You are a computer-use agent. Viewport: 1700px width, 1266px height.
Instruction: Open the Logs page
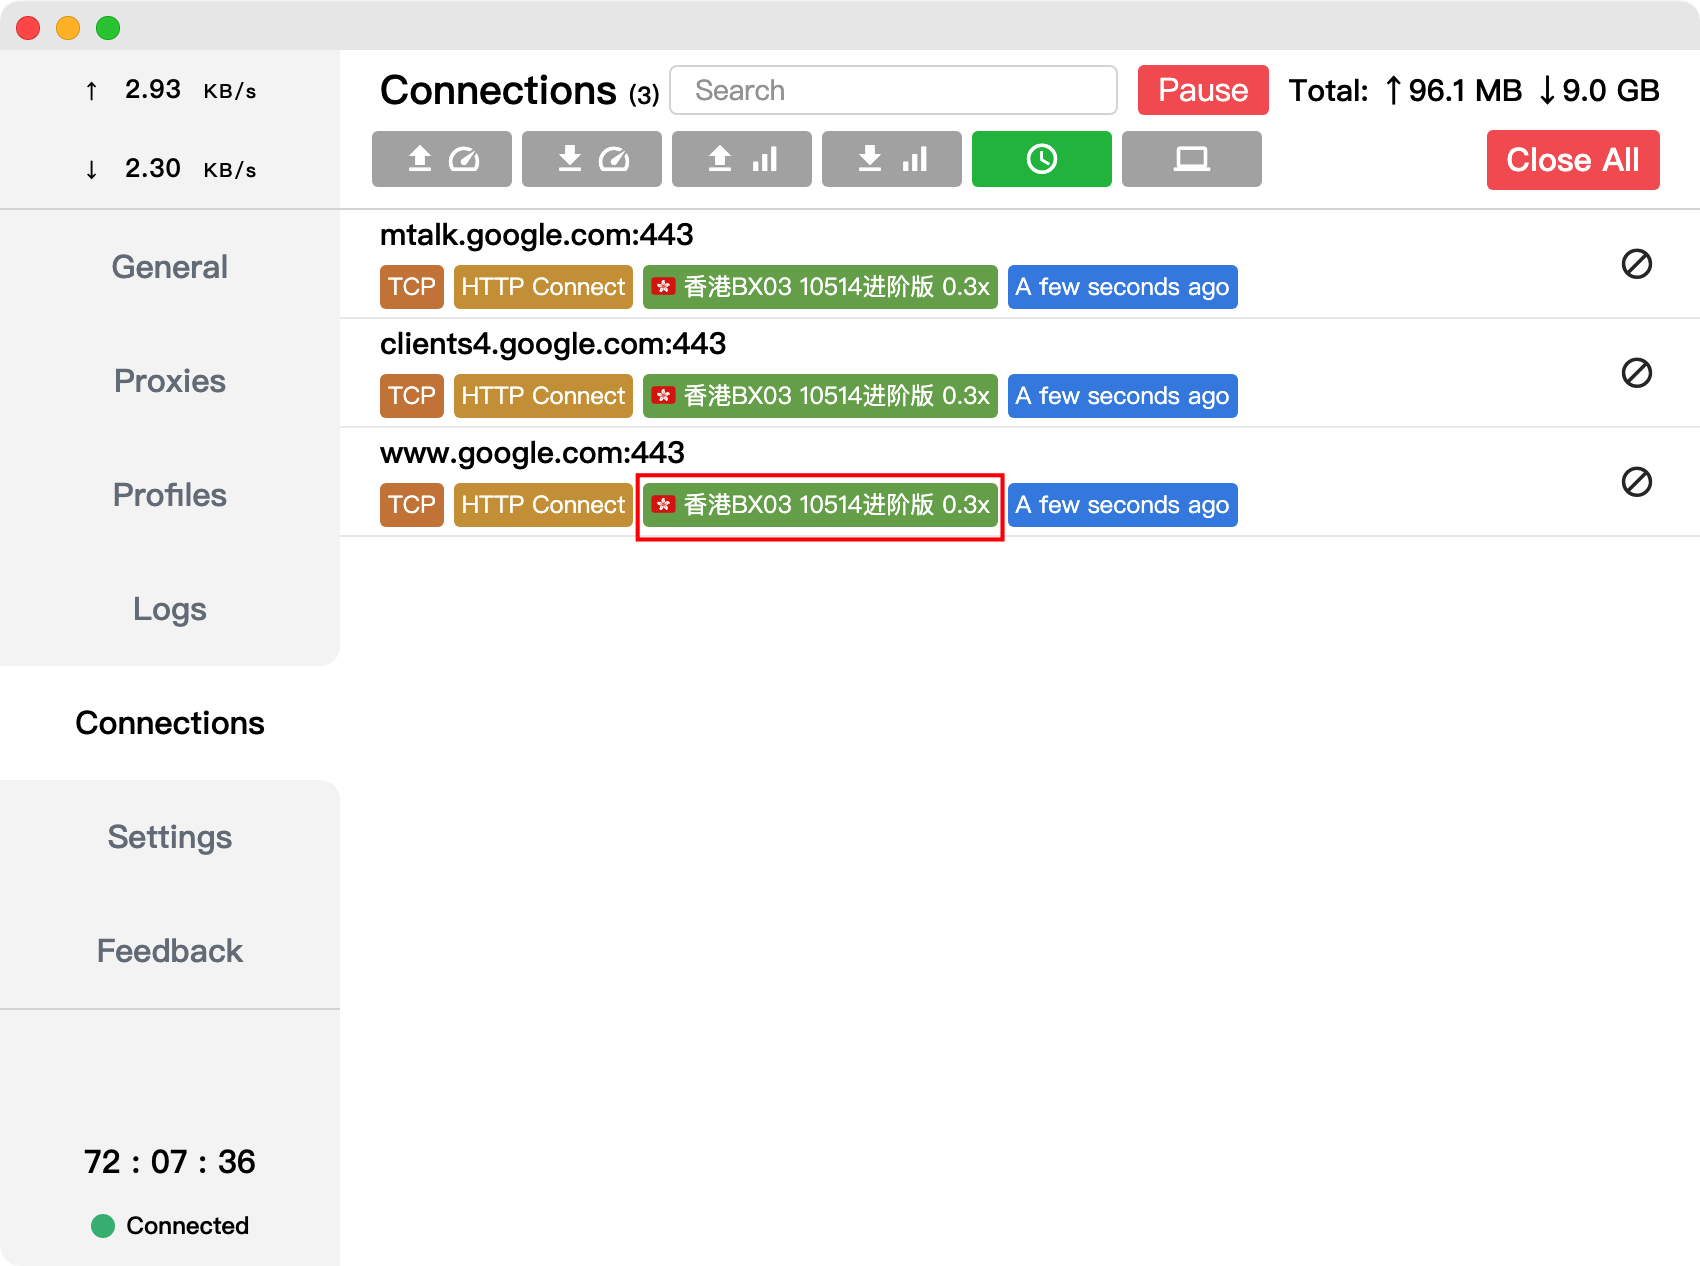coord(170,609)
